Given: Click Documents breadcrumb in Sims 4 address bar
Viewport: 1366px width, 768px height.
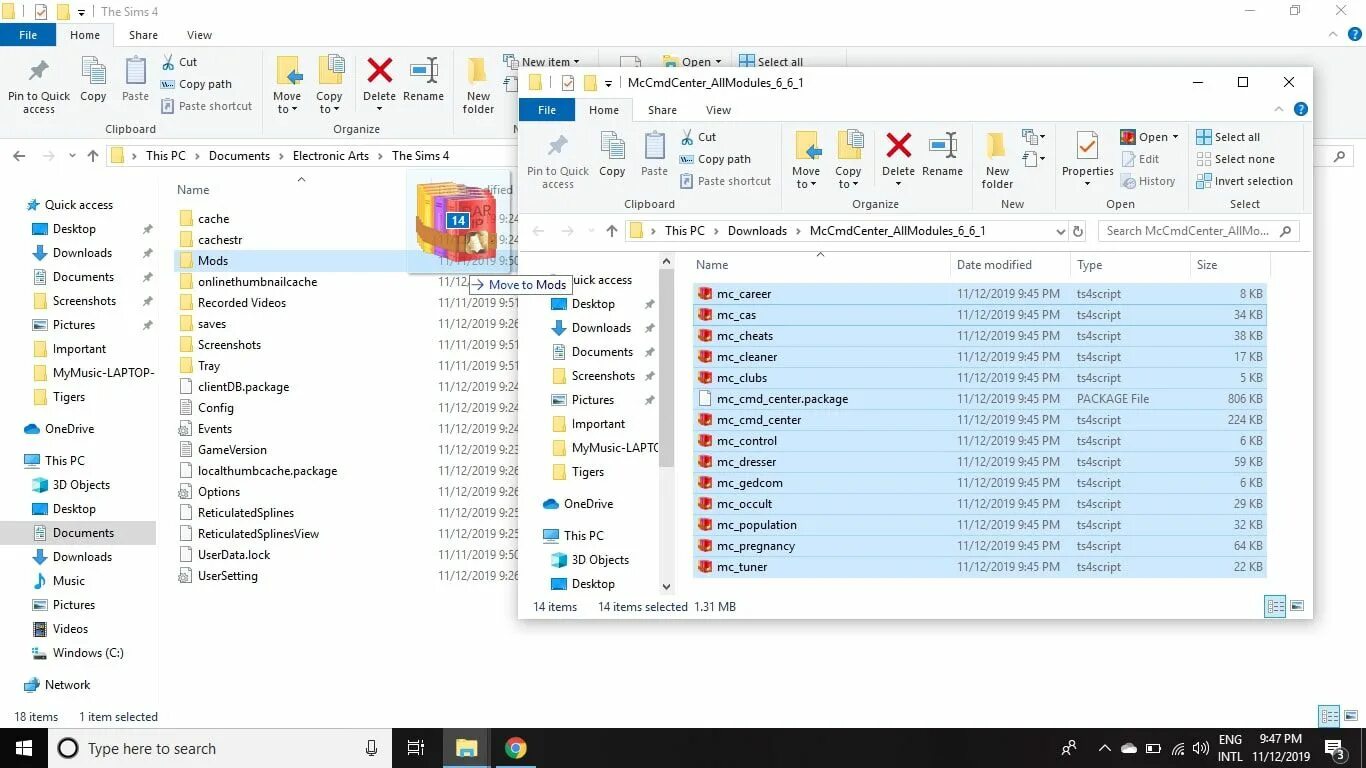Looking at the screenshot, I should (239, 156).
